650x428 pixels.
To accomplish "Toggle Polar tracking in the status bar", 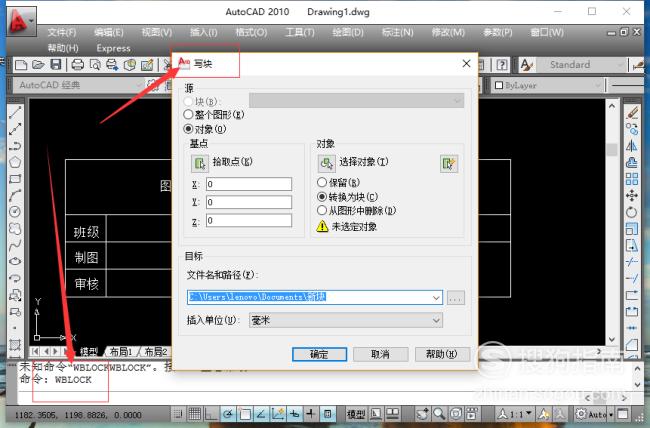I will (x=228, y=413).
